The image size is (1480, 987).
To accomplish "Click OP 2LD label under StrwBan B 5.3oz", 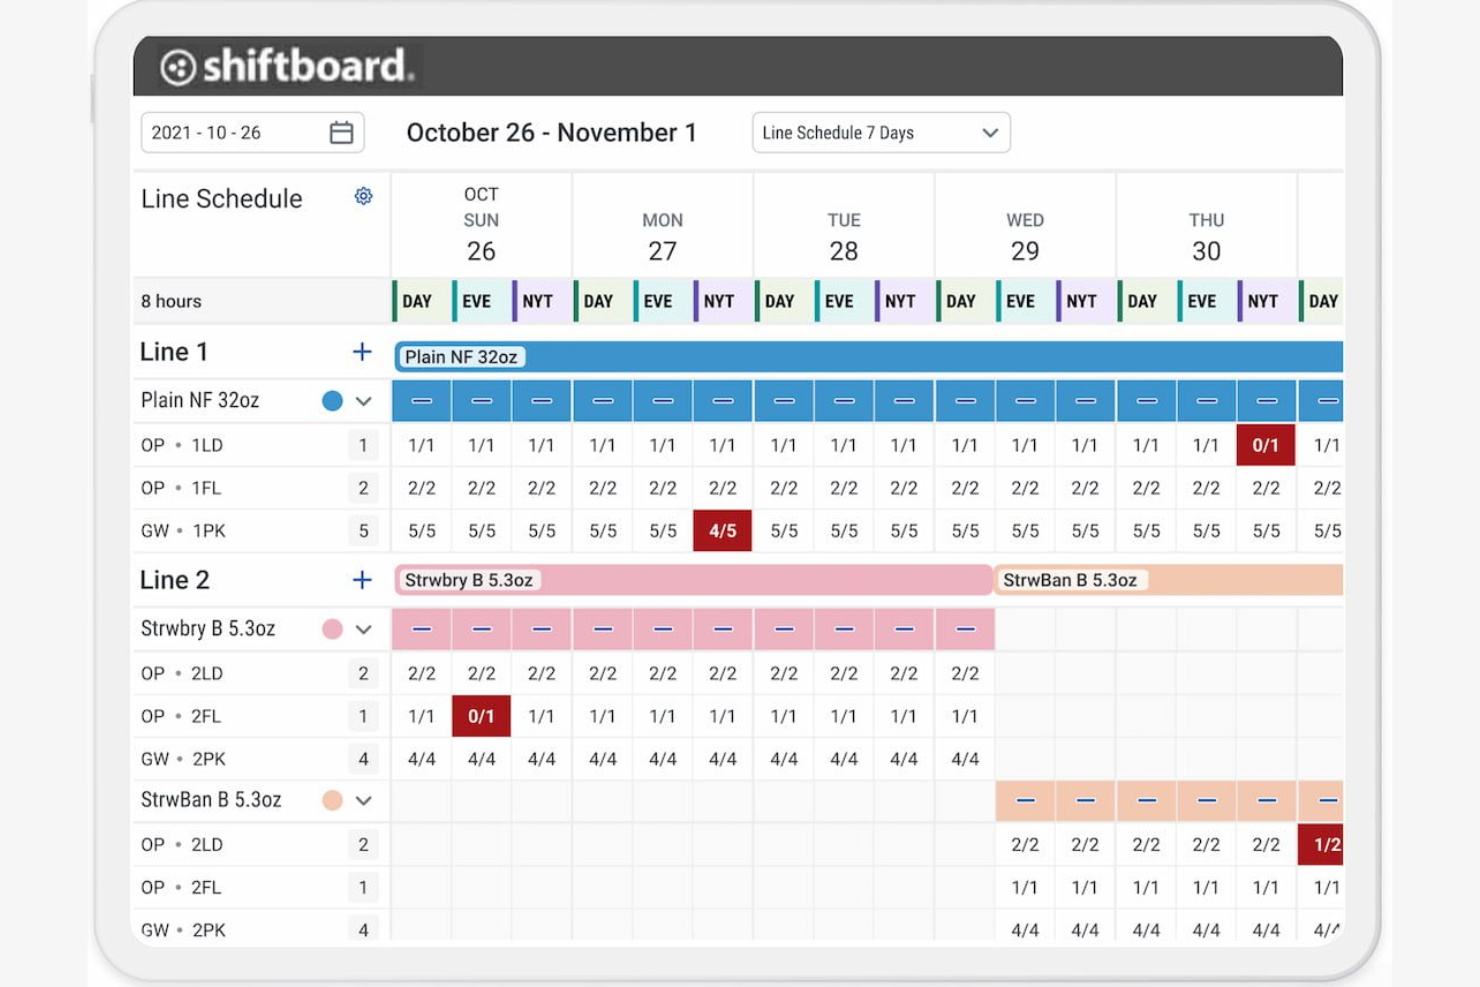I will 182,845.
